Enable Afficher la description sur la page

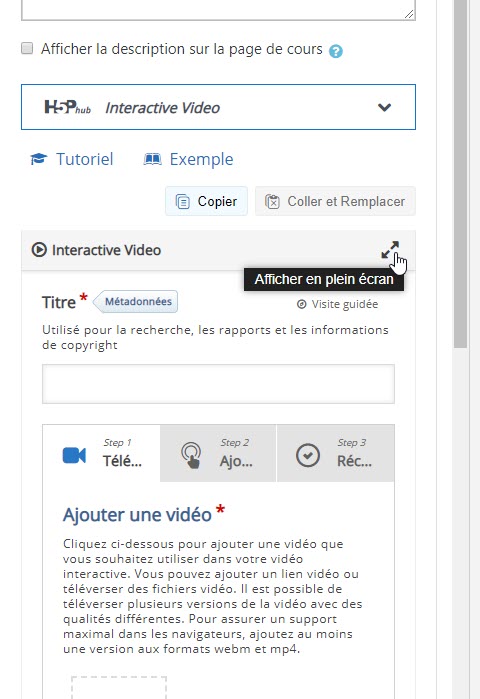point(27,48)
